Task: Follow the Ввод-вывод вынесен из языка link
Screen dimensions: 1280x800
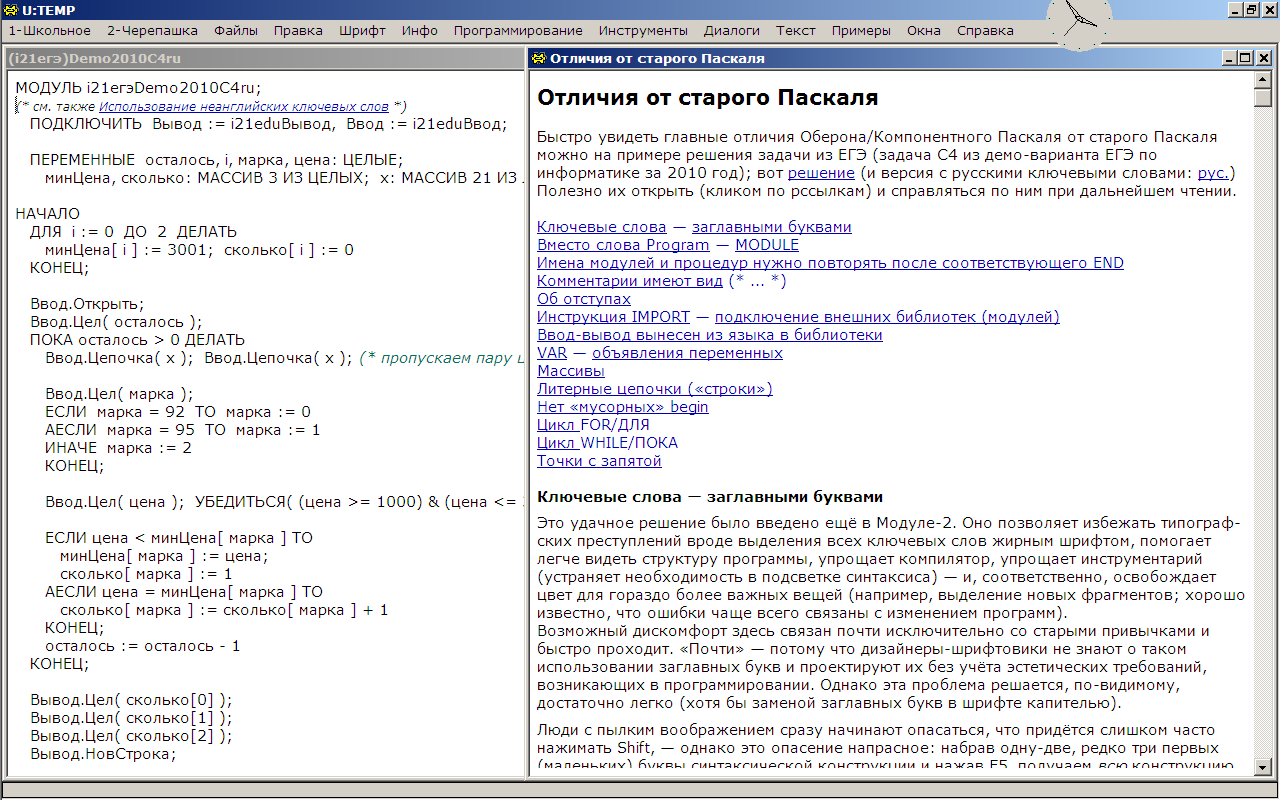Action: [x=710, y=335]
